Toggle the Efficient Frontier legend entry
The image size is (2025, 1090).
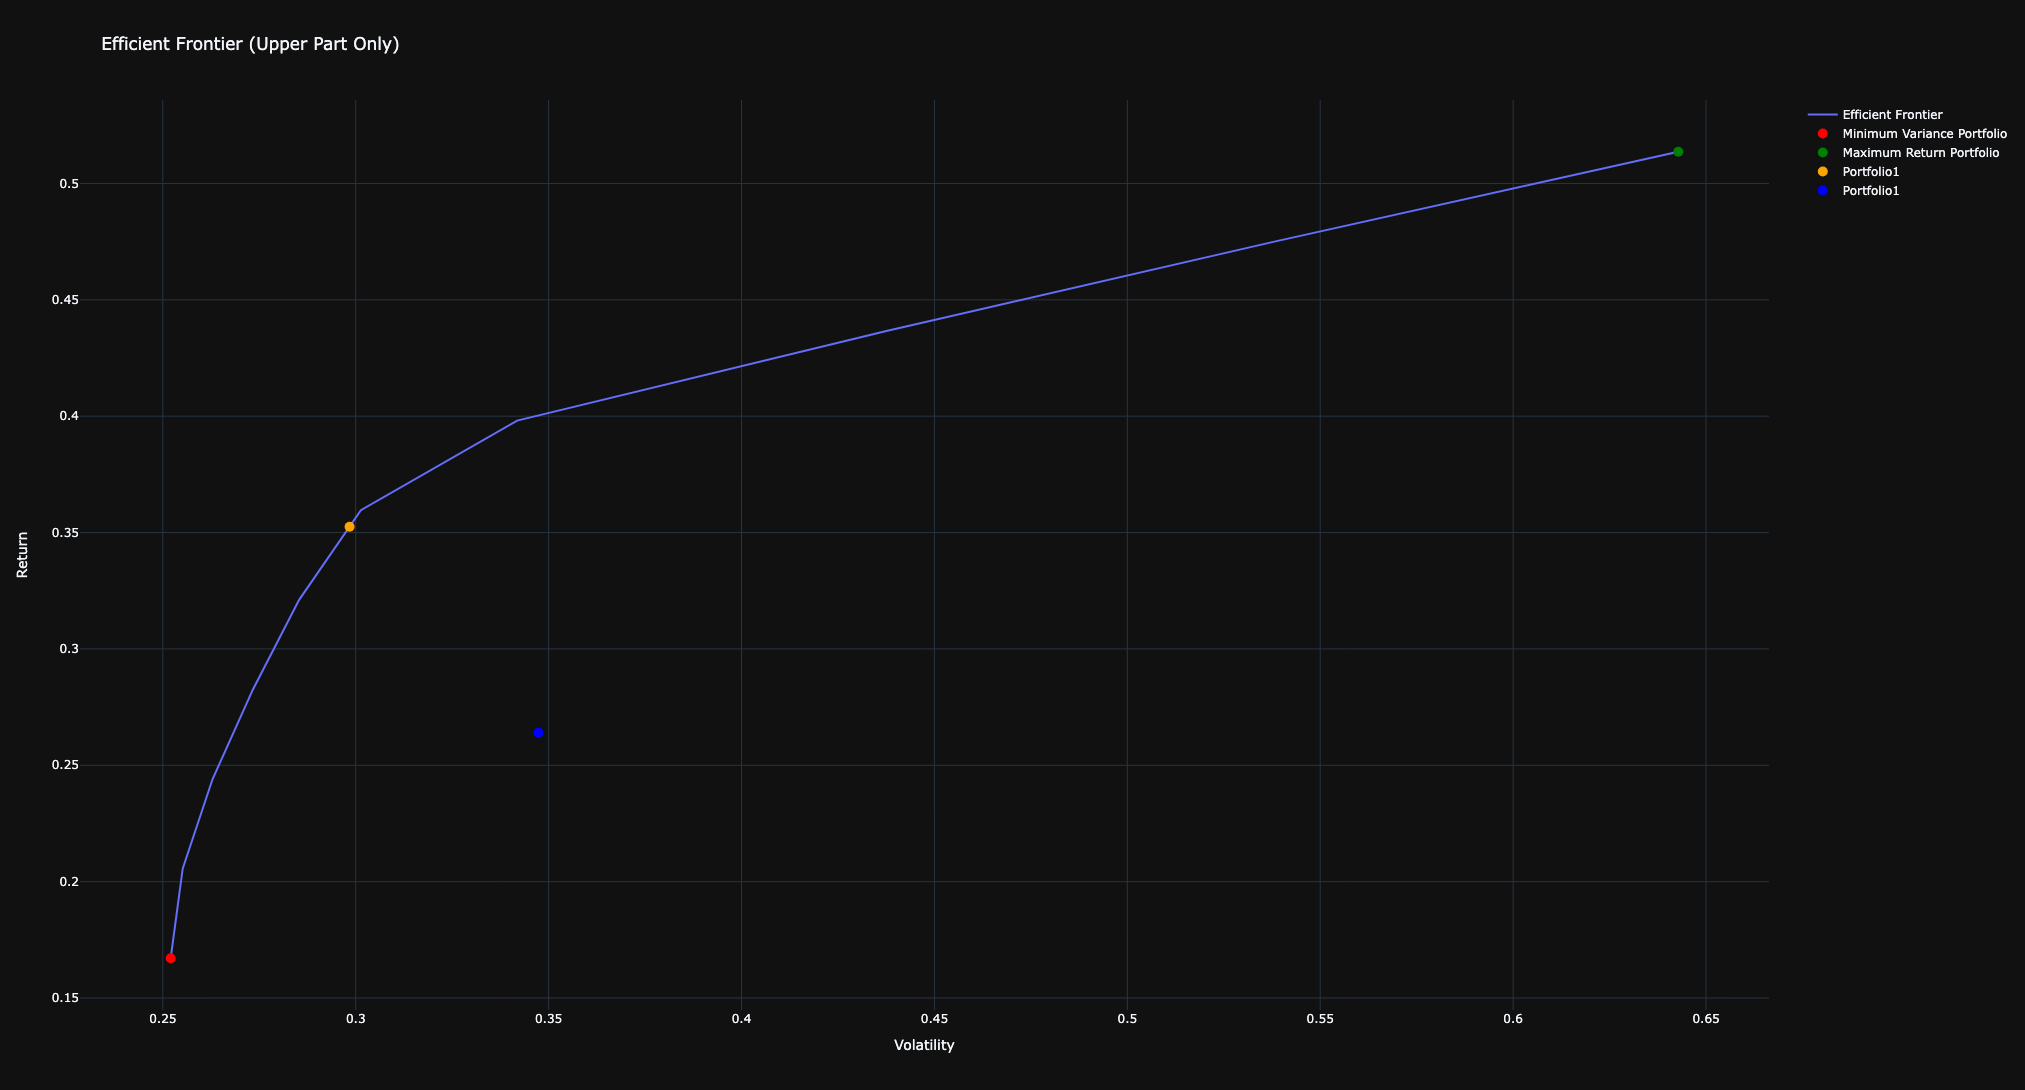click(x=1892, y=115)
